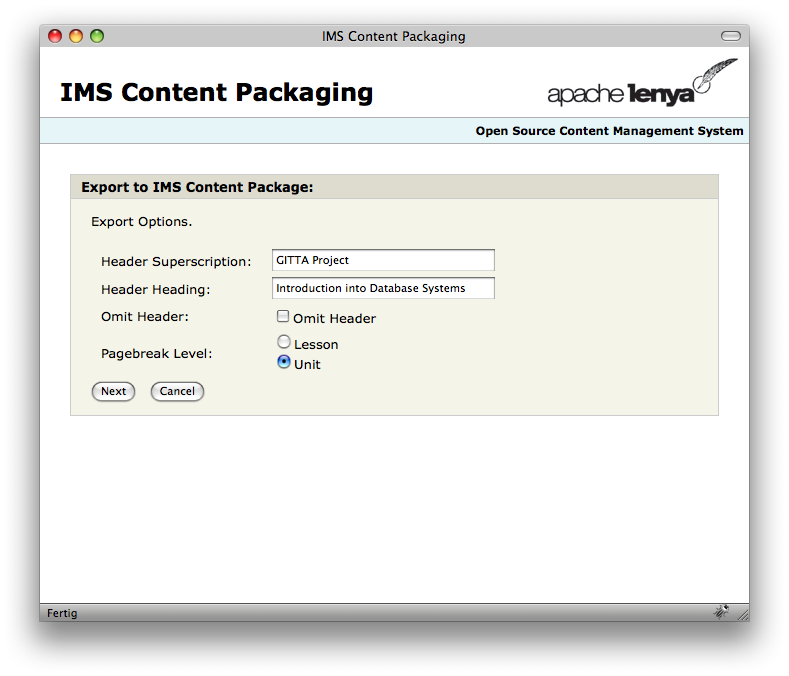789x676 pixels.
Task: Select the Lesson pagebreak level
Action: [284, 342]
